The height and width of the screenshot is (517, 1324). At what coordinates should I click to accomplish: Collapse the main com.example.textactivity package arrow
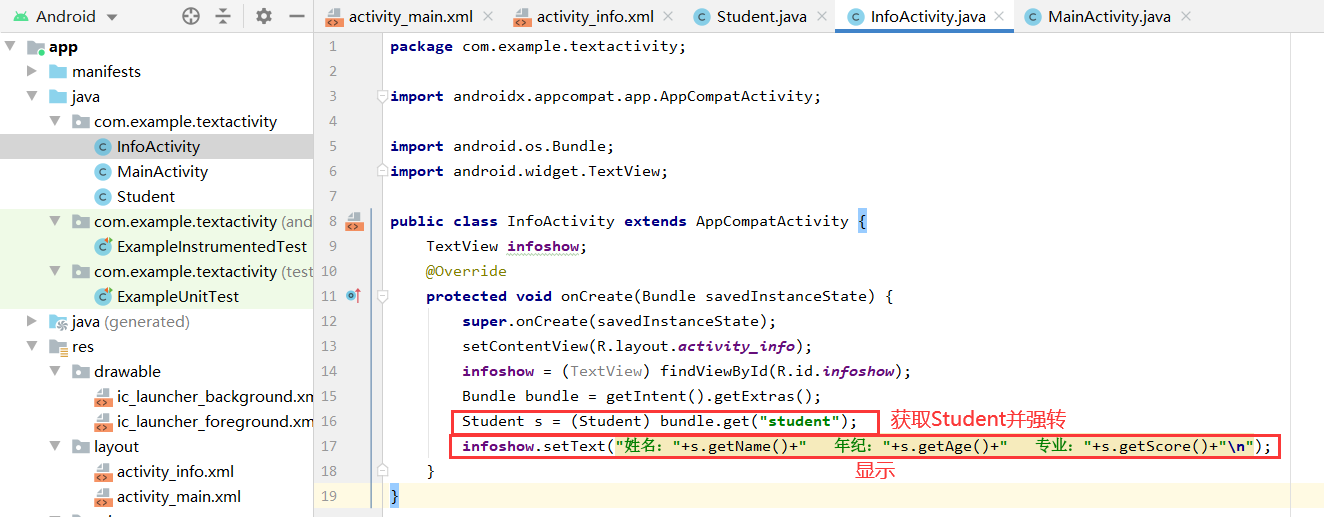[55, 122]
